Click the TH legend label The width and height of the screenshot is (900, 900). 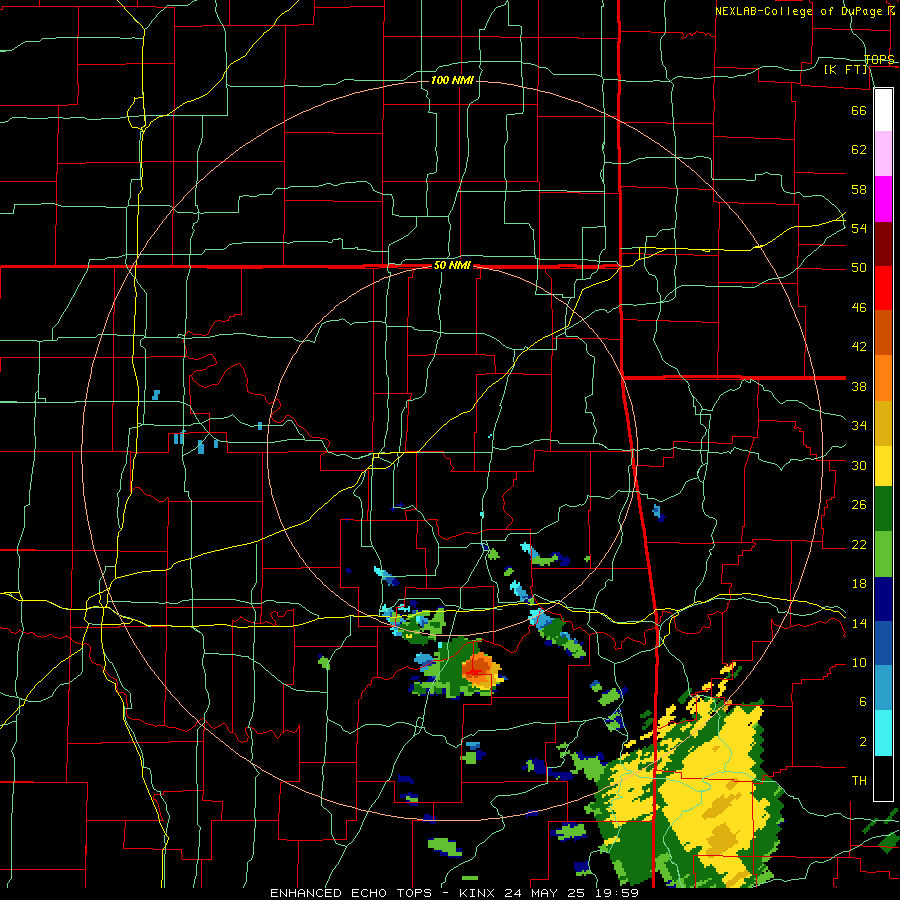click(x=859, y=781)
